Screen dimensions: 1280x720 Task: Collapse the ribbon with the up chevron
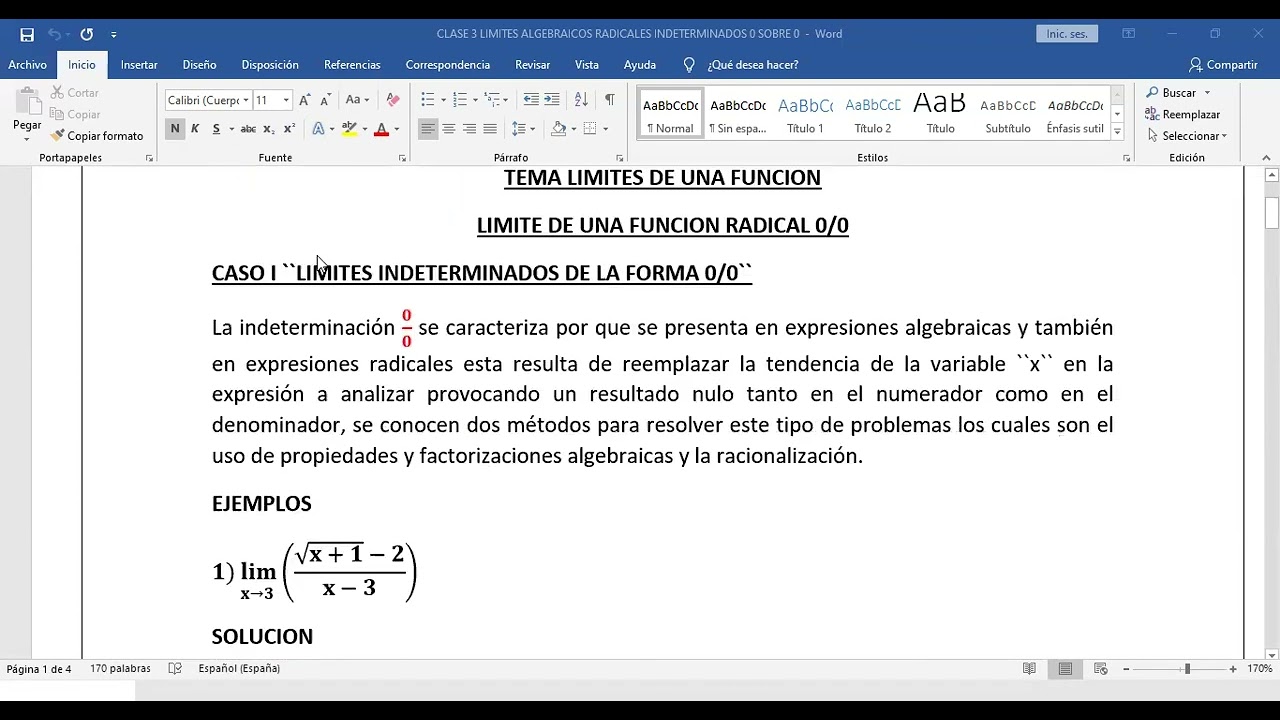[x=1266, y=158]
